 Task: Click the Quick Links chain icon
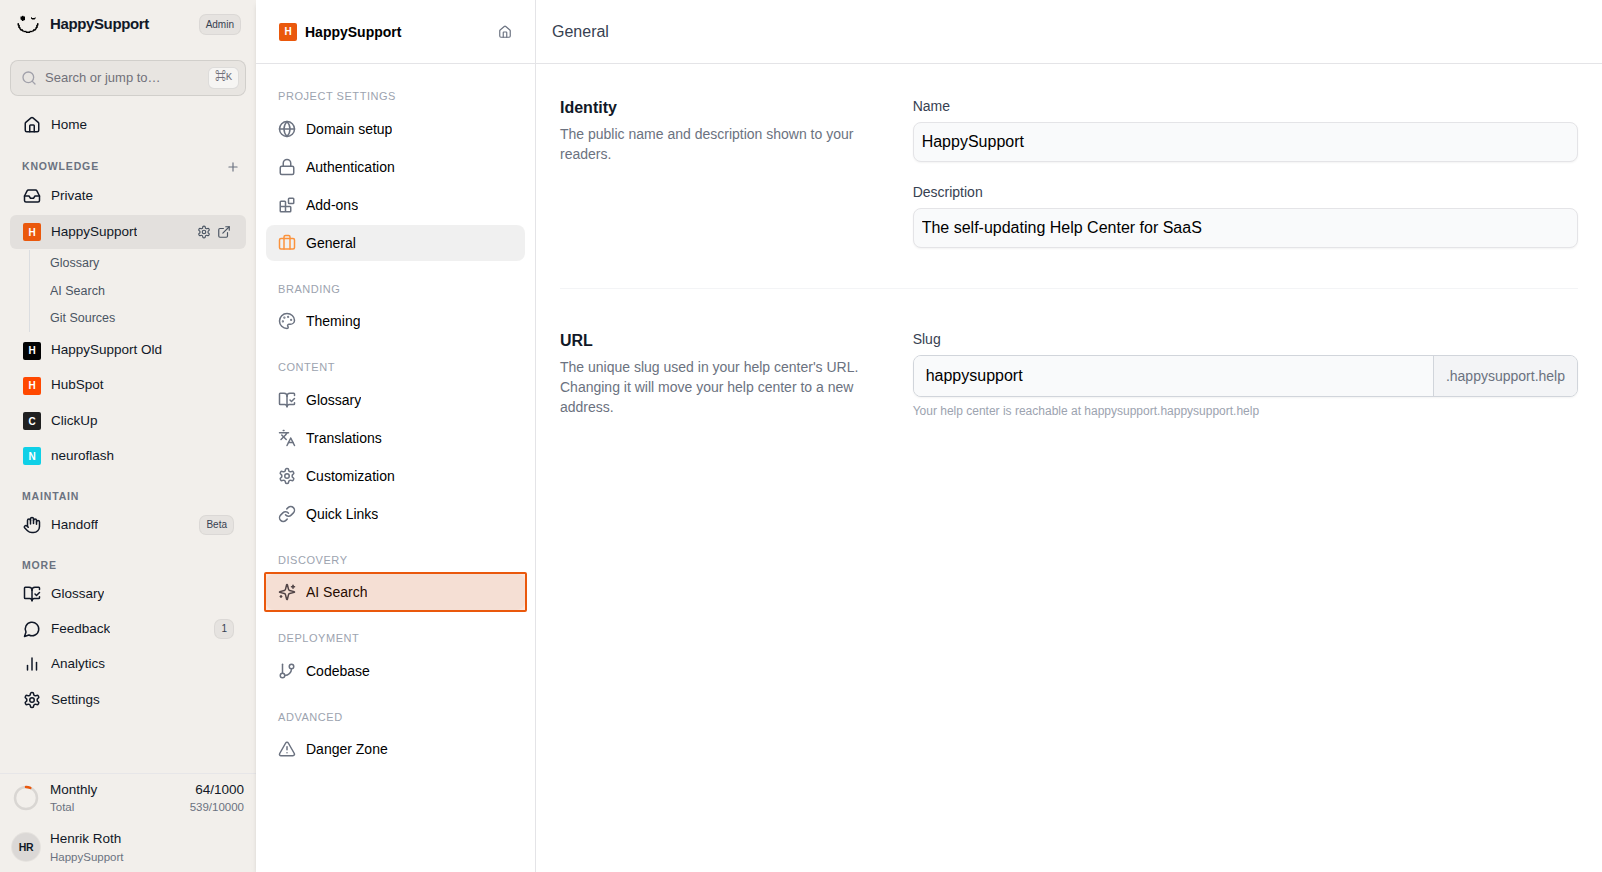click(287, 514)
